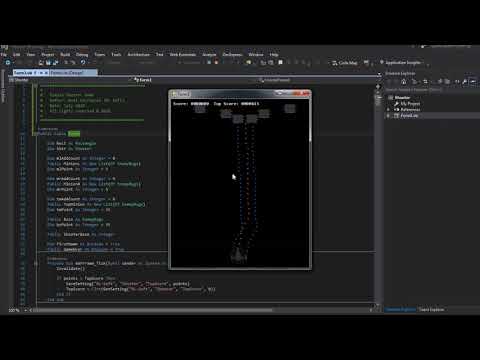The image size is (480, 360).
Task: Open the Edit menu
Action: tap(16, 54)
